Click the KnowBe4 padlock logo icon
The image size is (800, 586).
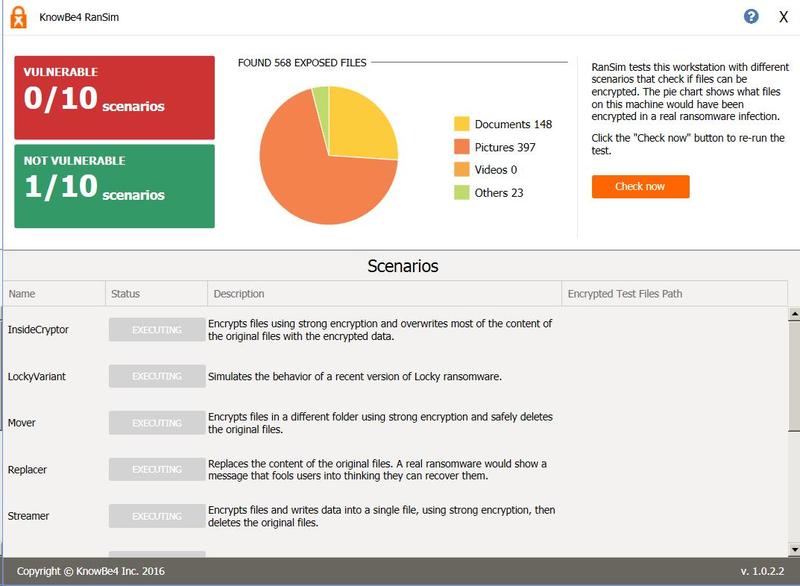click(x=17, y=17)
